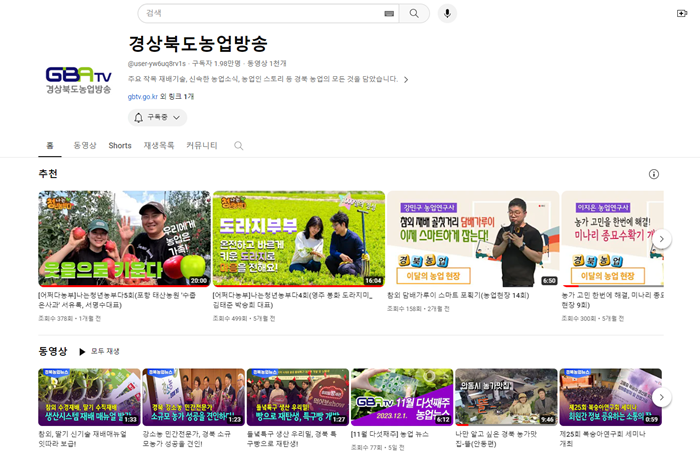Play the 도라지부부 video thumbnail

(x=298, y=238)
